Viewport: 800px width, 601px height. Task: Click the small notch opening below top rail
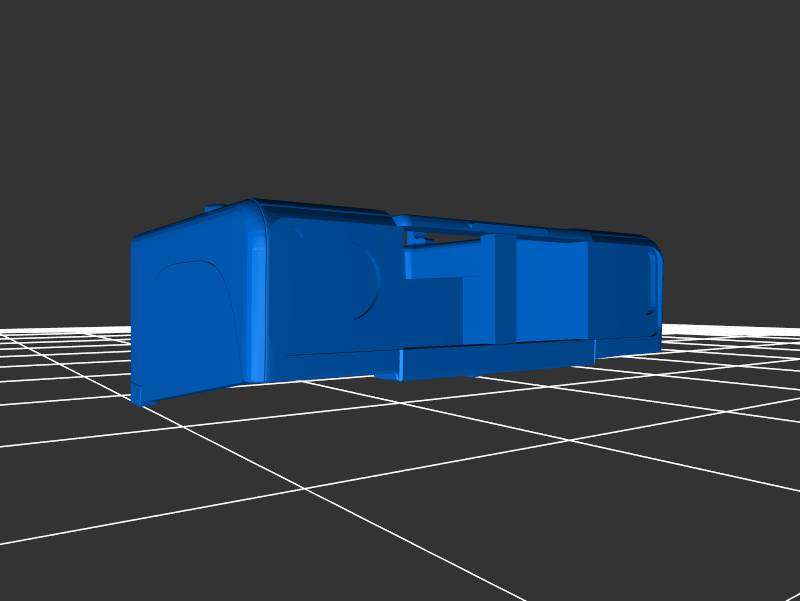click(422, 238)
